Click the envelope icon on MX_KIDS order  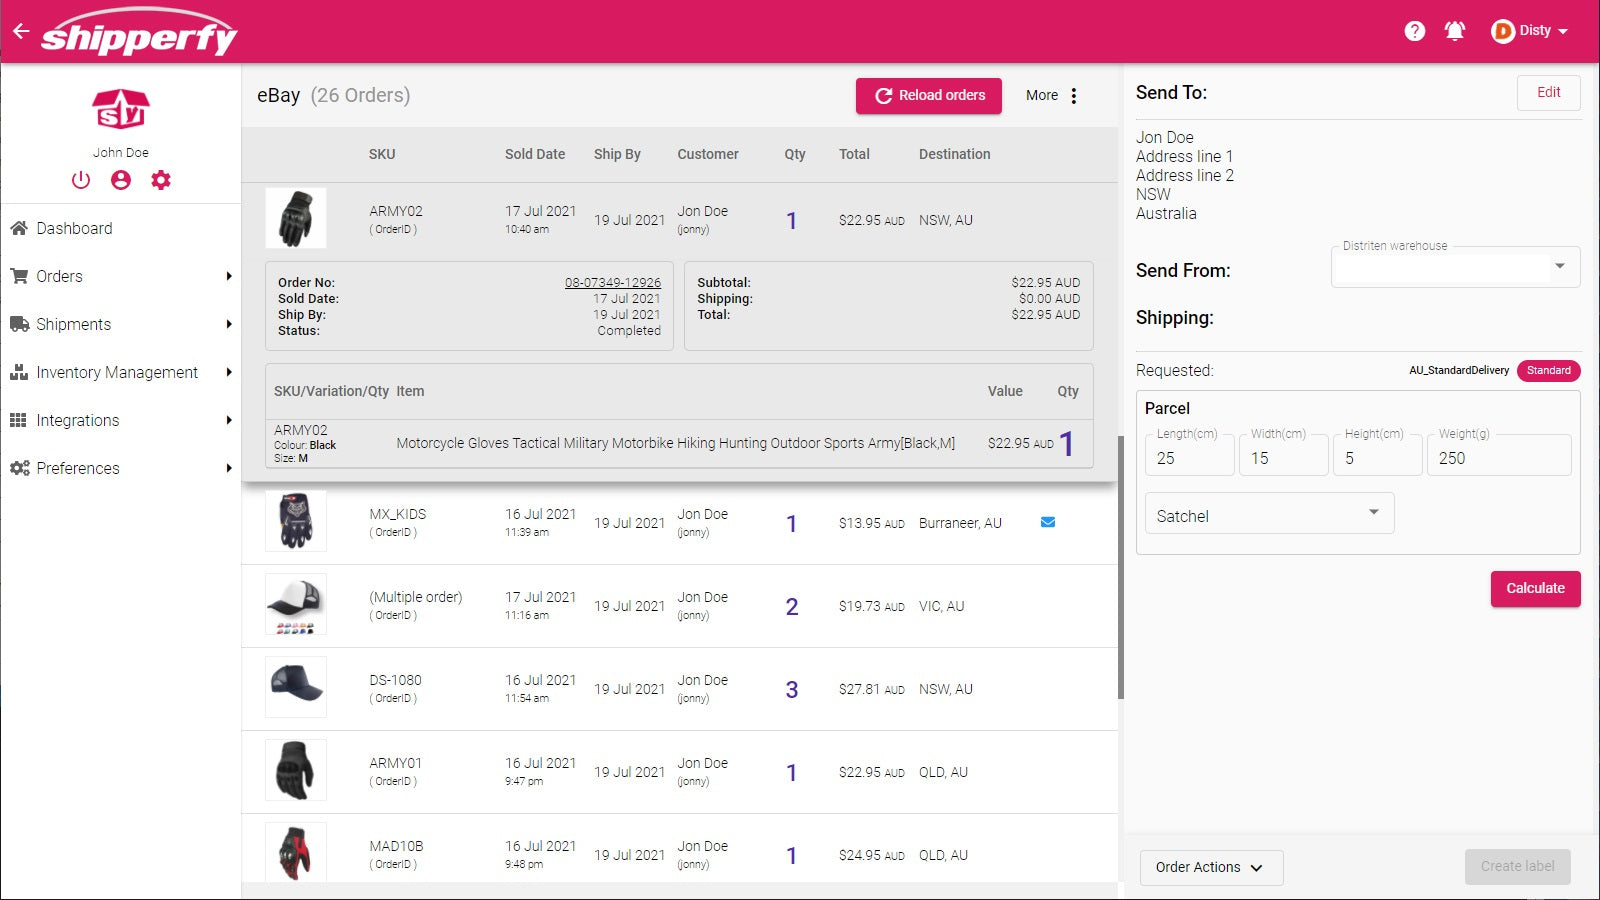point(1048,522)
